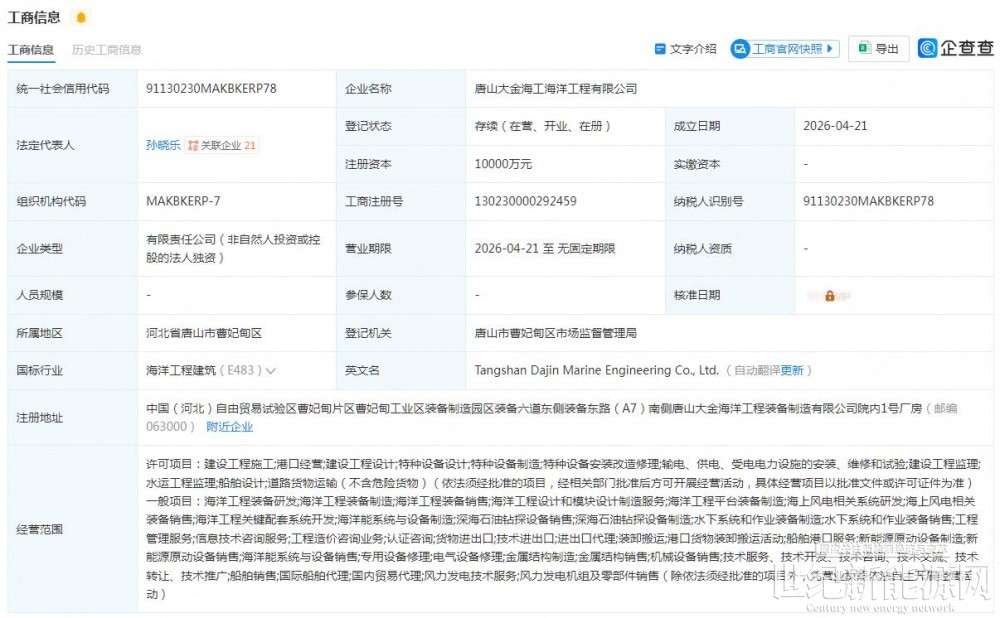Click the 关联企业 network icon
Viewport: 1000px width, 618px height.
[193, 145]
